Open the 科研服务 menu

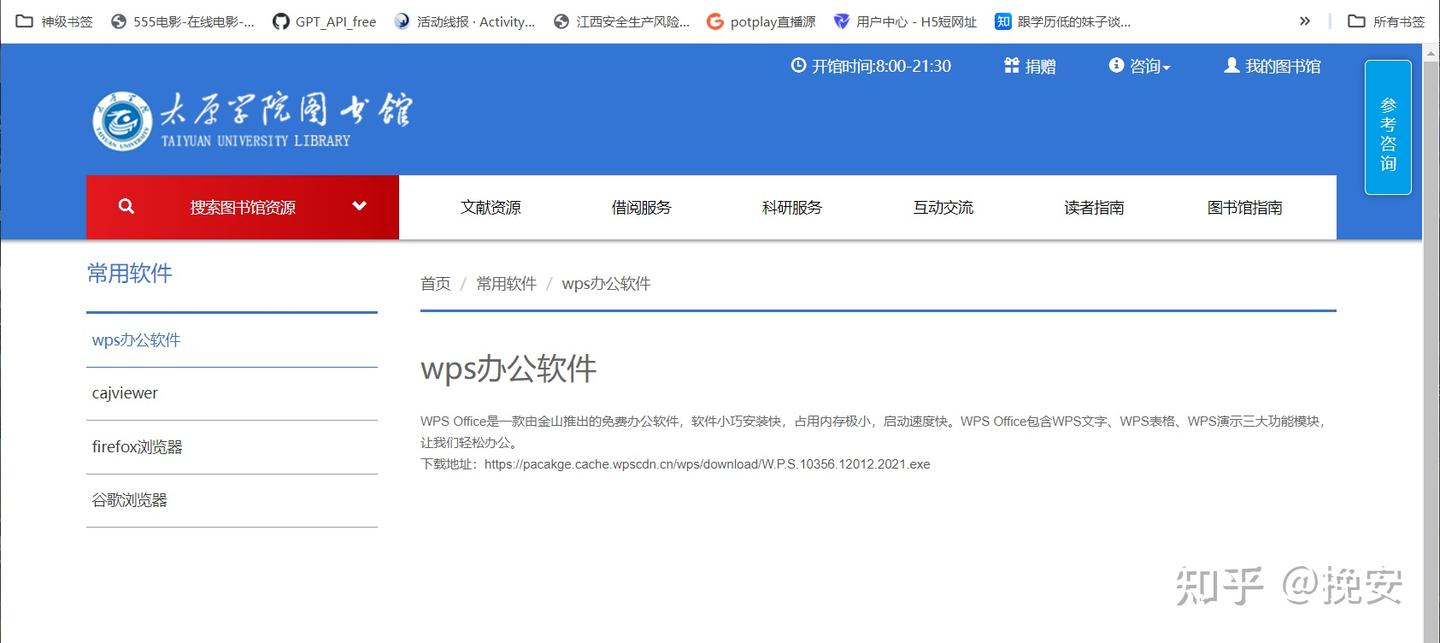coord(792,208)
